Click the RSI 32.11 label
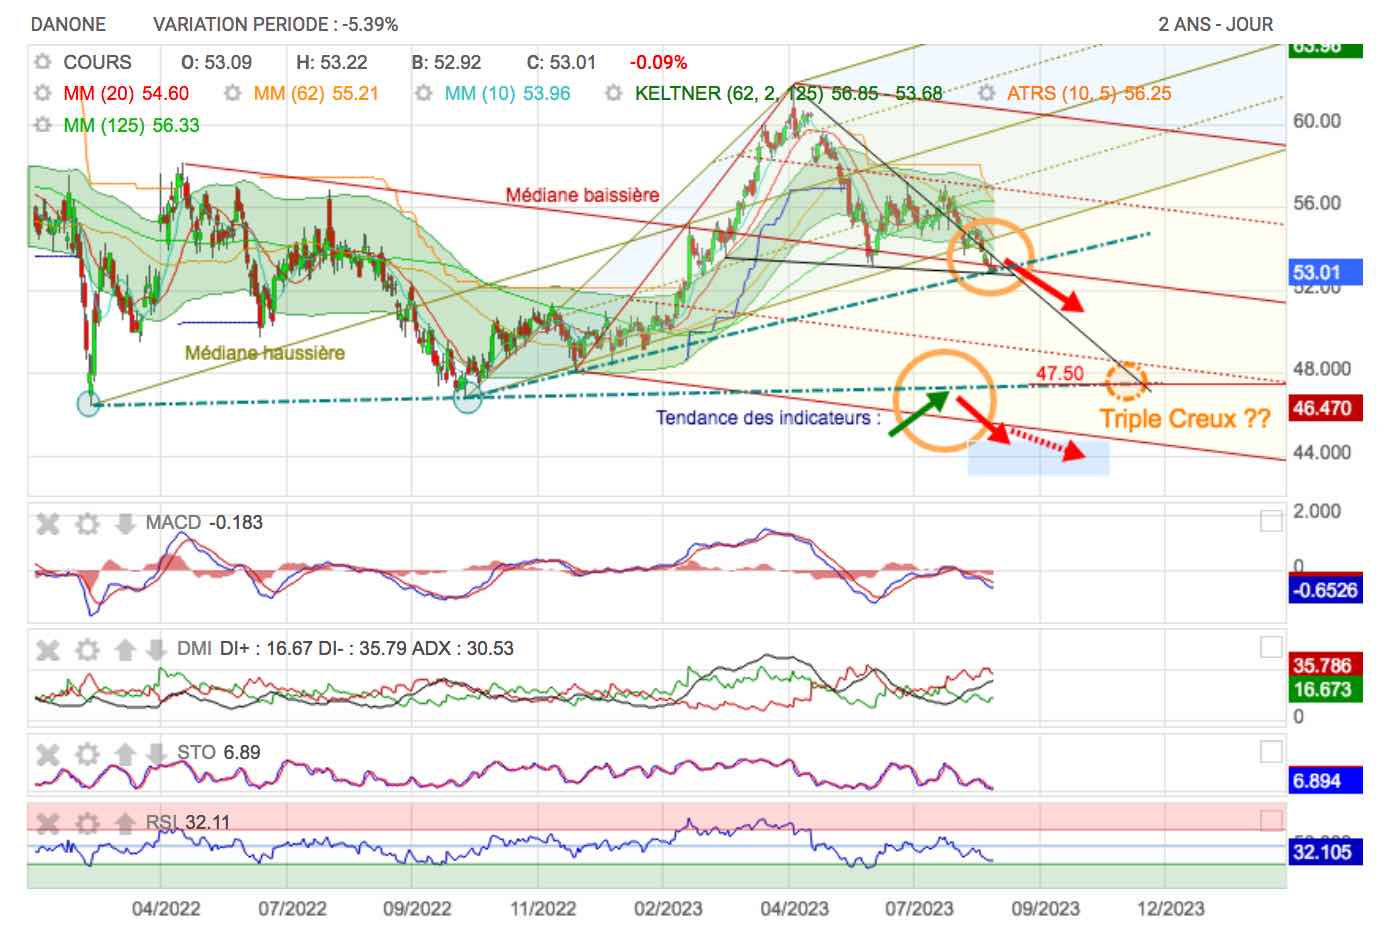Viewport: 1384px width, 936px height. click(188, 822)
